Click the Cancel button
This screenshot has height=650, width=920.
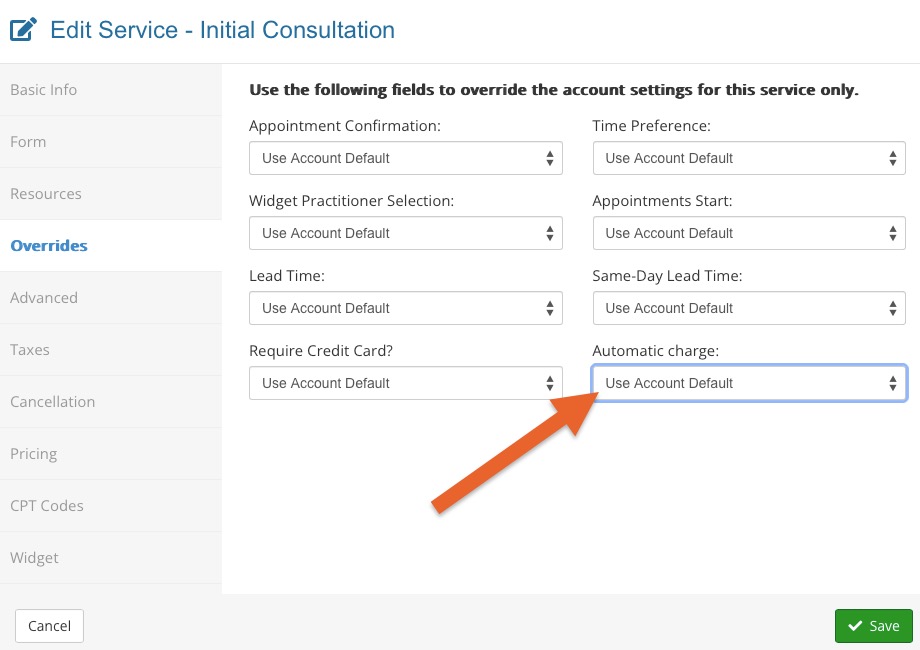[x=49, y=626]
